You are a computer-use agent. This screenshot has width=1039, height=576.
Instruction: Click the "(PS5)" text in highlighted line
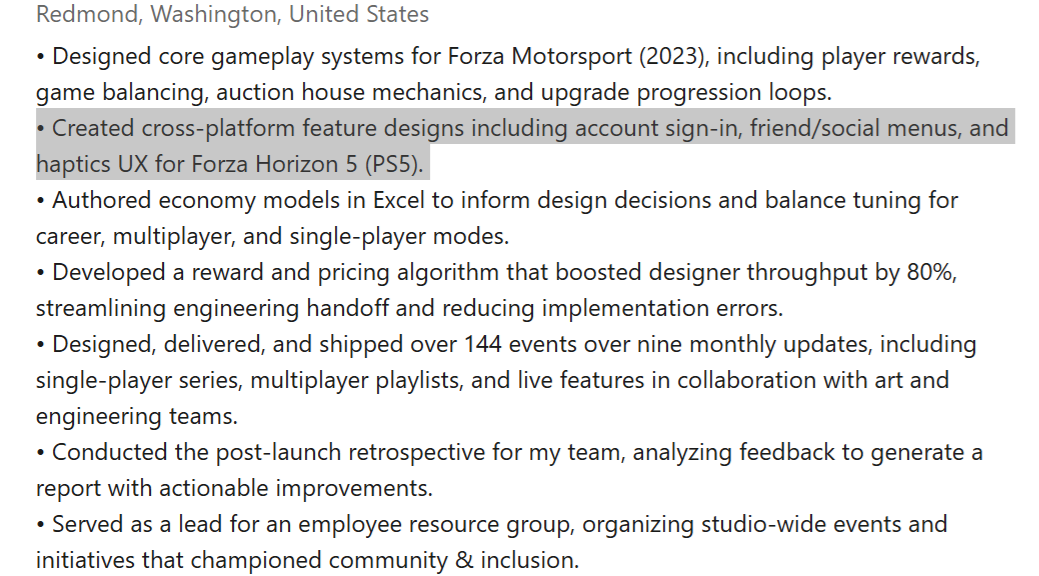(x=394, y=164)
